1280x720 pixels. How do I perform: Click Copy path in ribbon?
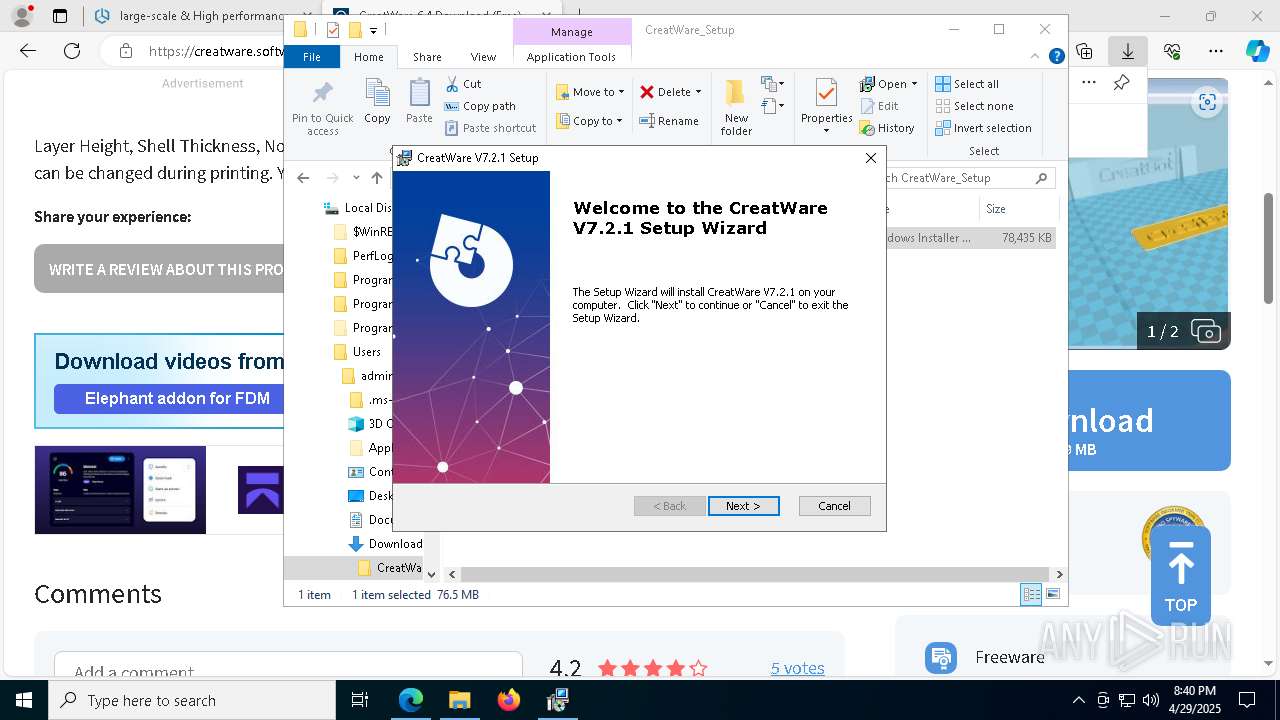[480, 106]
